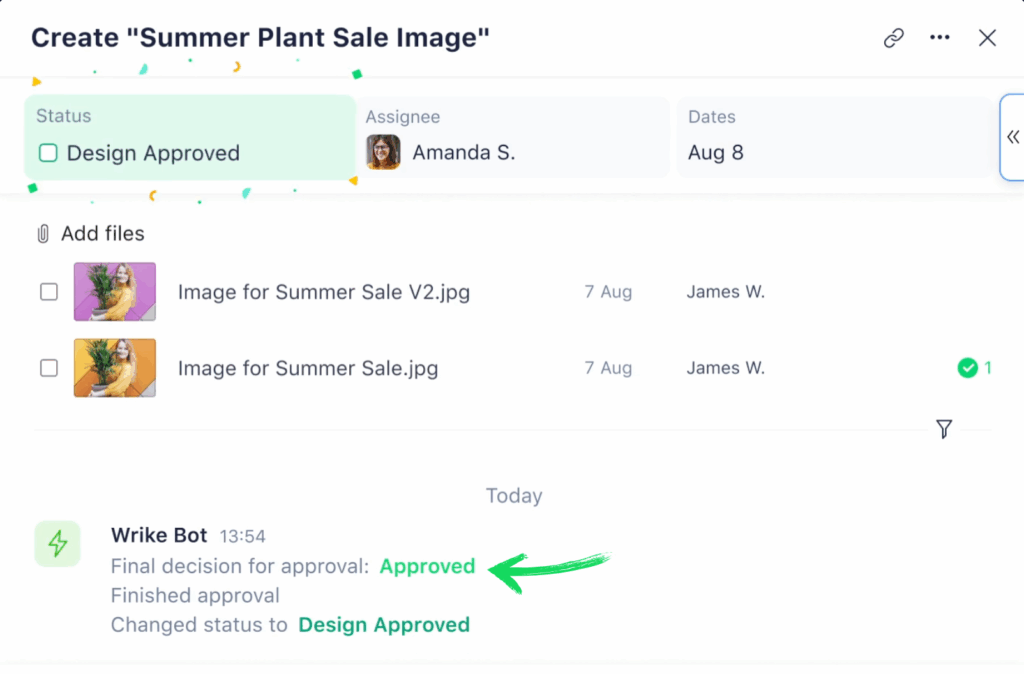Toggle the Design Approved status checkbox
Image resolution: width=1024 pixels, height=674 pixels.
(48, 153)
